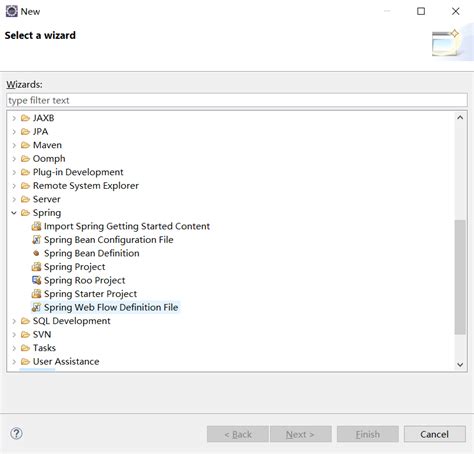Expand the SVN category
This screenshot has width=474, height=454.
[x=14, y=334]
